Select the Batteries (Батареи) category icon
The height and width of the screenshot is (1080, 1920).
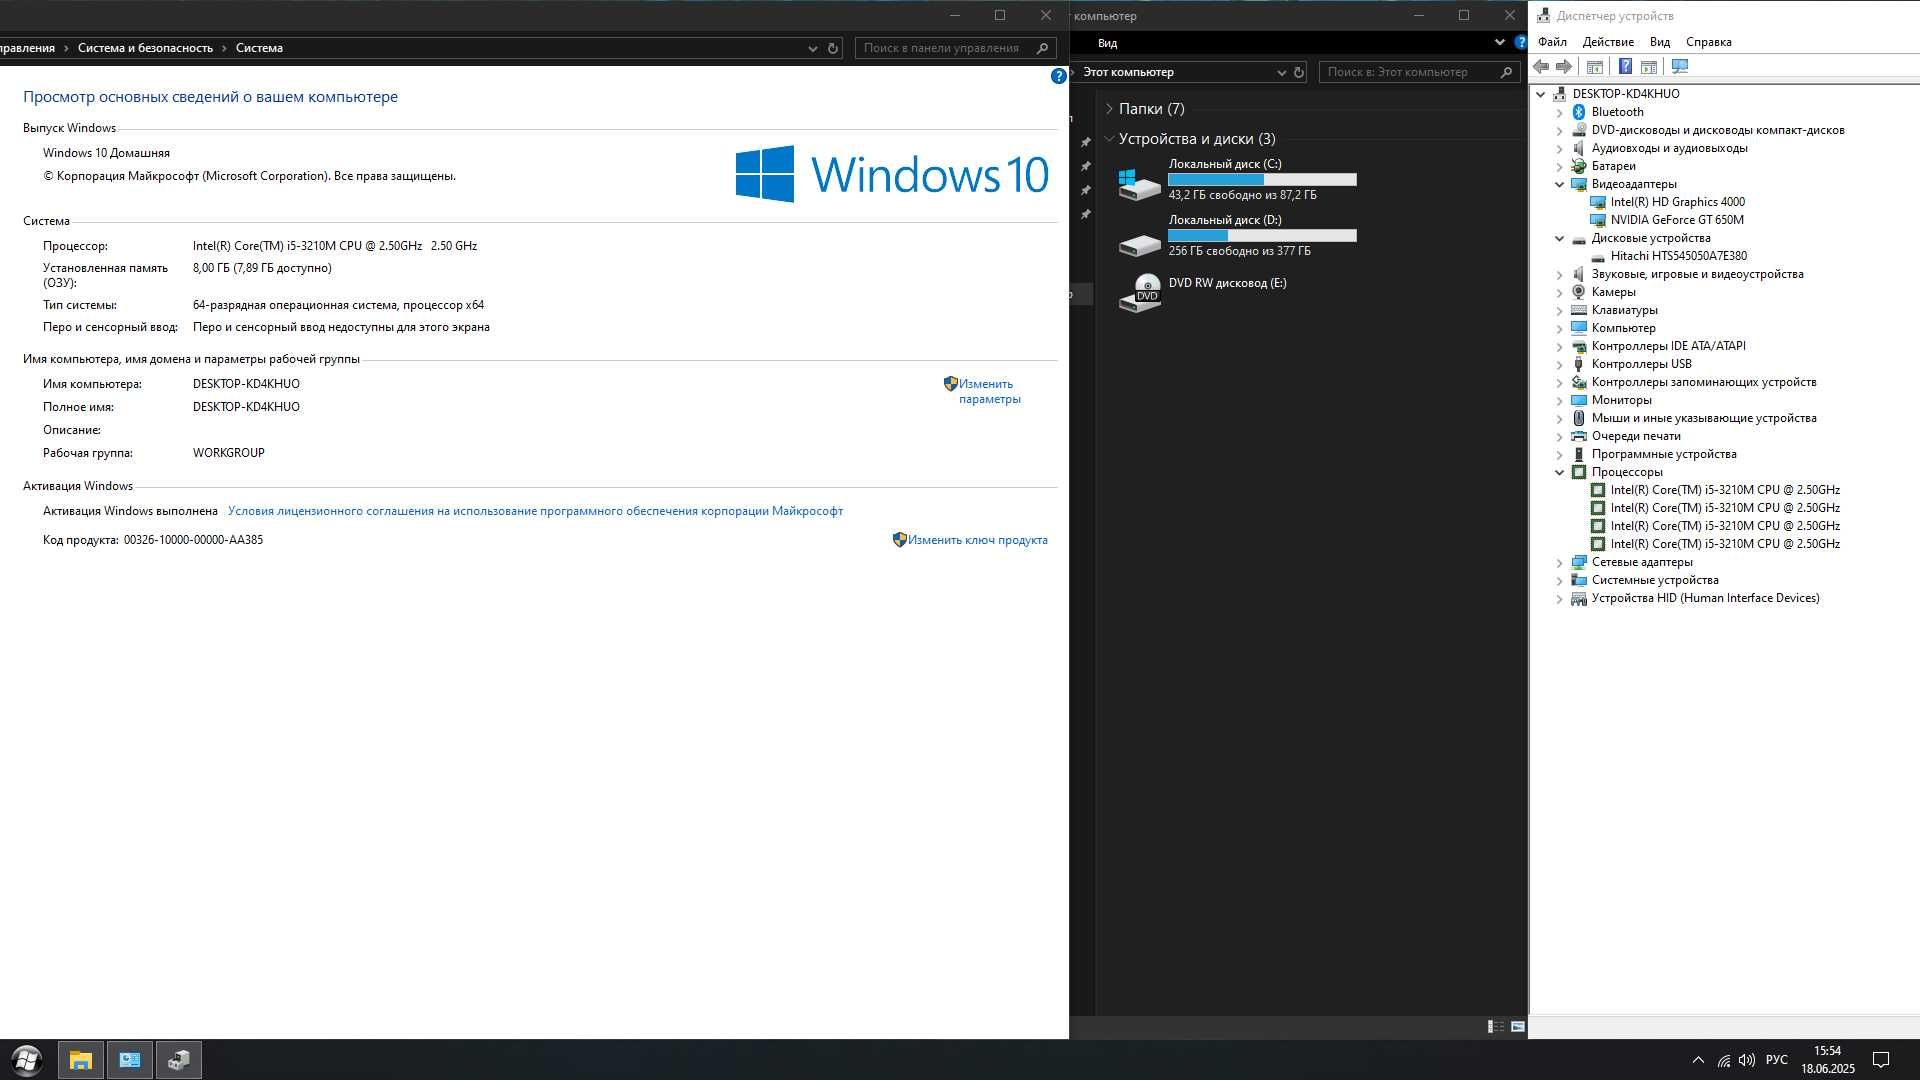point(1579,166)
